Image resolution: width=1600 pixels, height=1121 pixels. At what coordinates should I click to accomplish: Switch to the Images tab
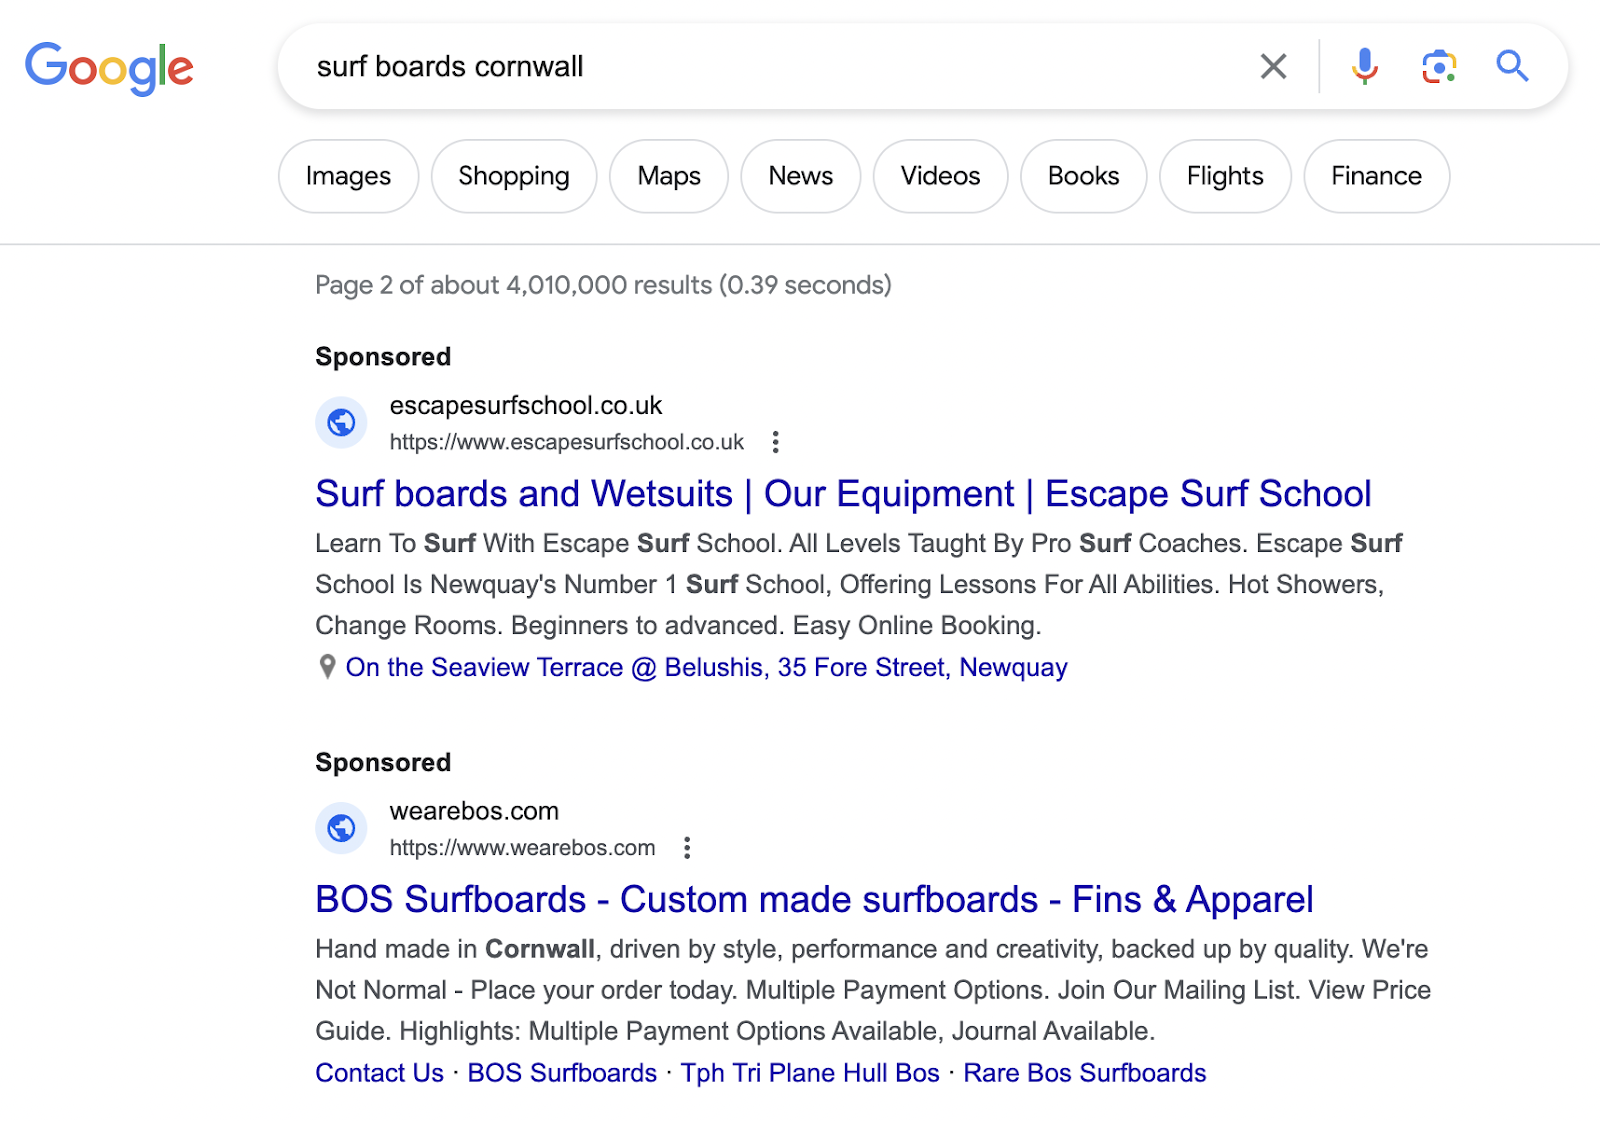tap(348, 176)
